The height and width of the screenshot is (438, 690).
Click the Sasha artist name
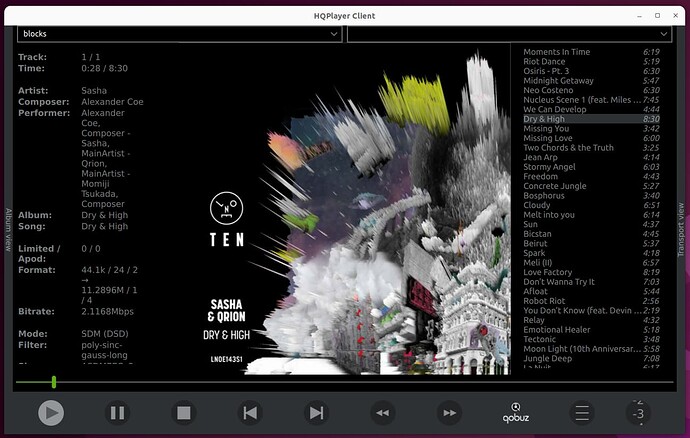click(94, 91)
